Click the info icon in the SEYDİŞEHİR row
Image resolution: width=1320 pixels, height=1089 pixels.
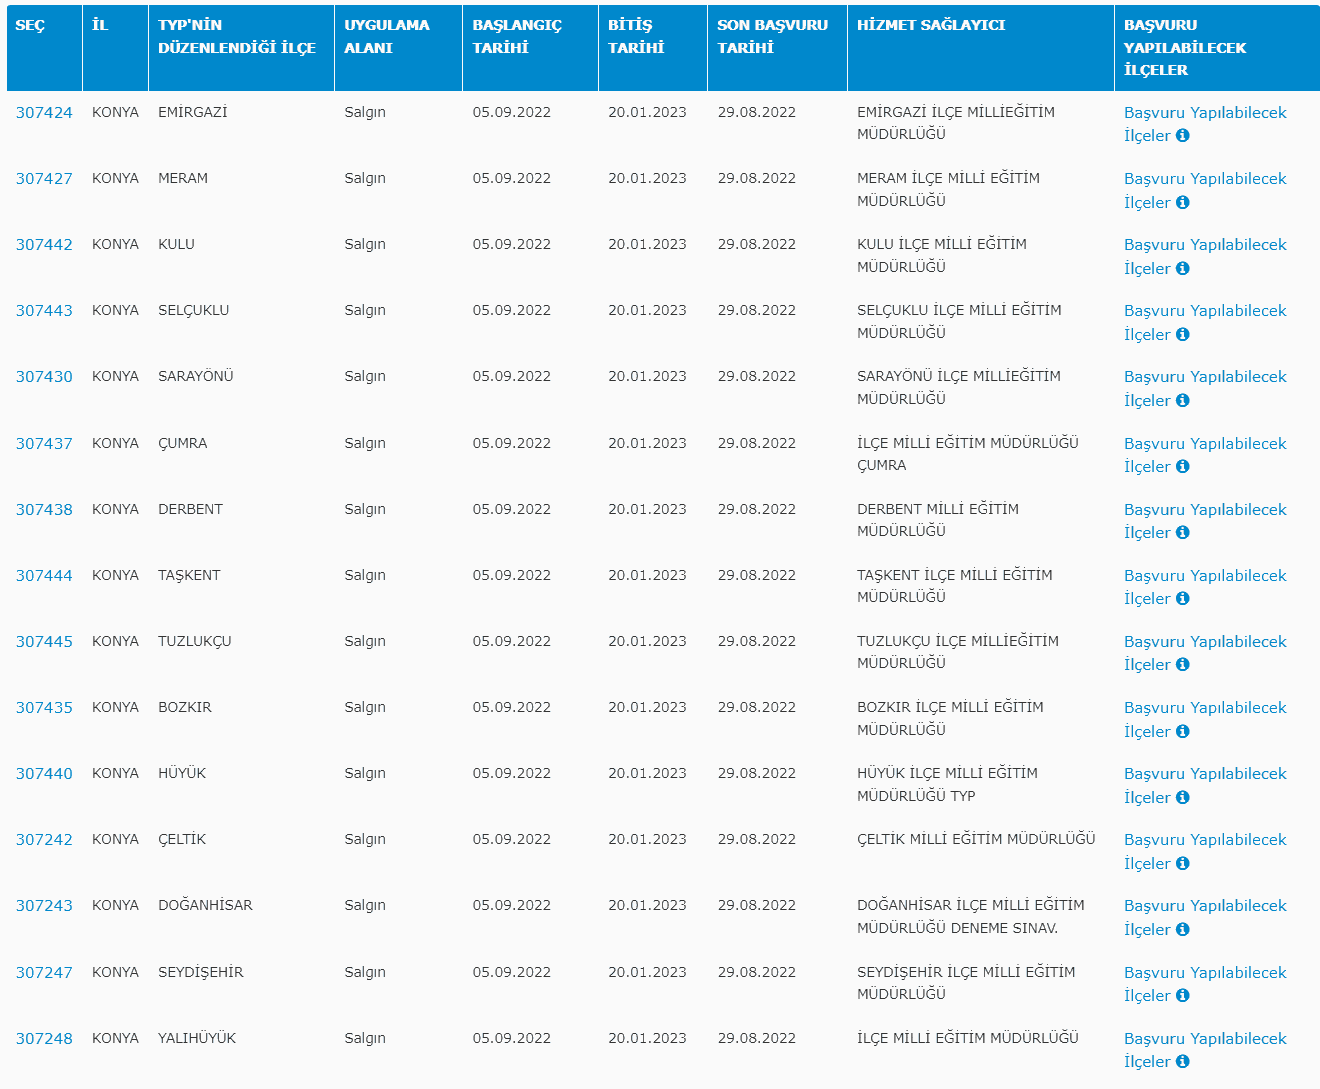pos(1182,996)
